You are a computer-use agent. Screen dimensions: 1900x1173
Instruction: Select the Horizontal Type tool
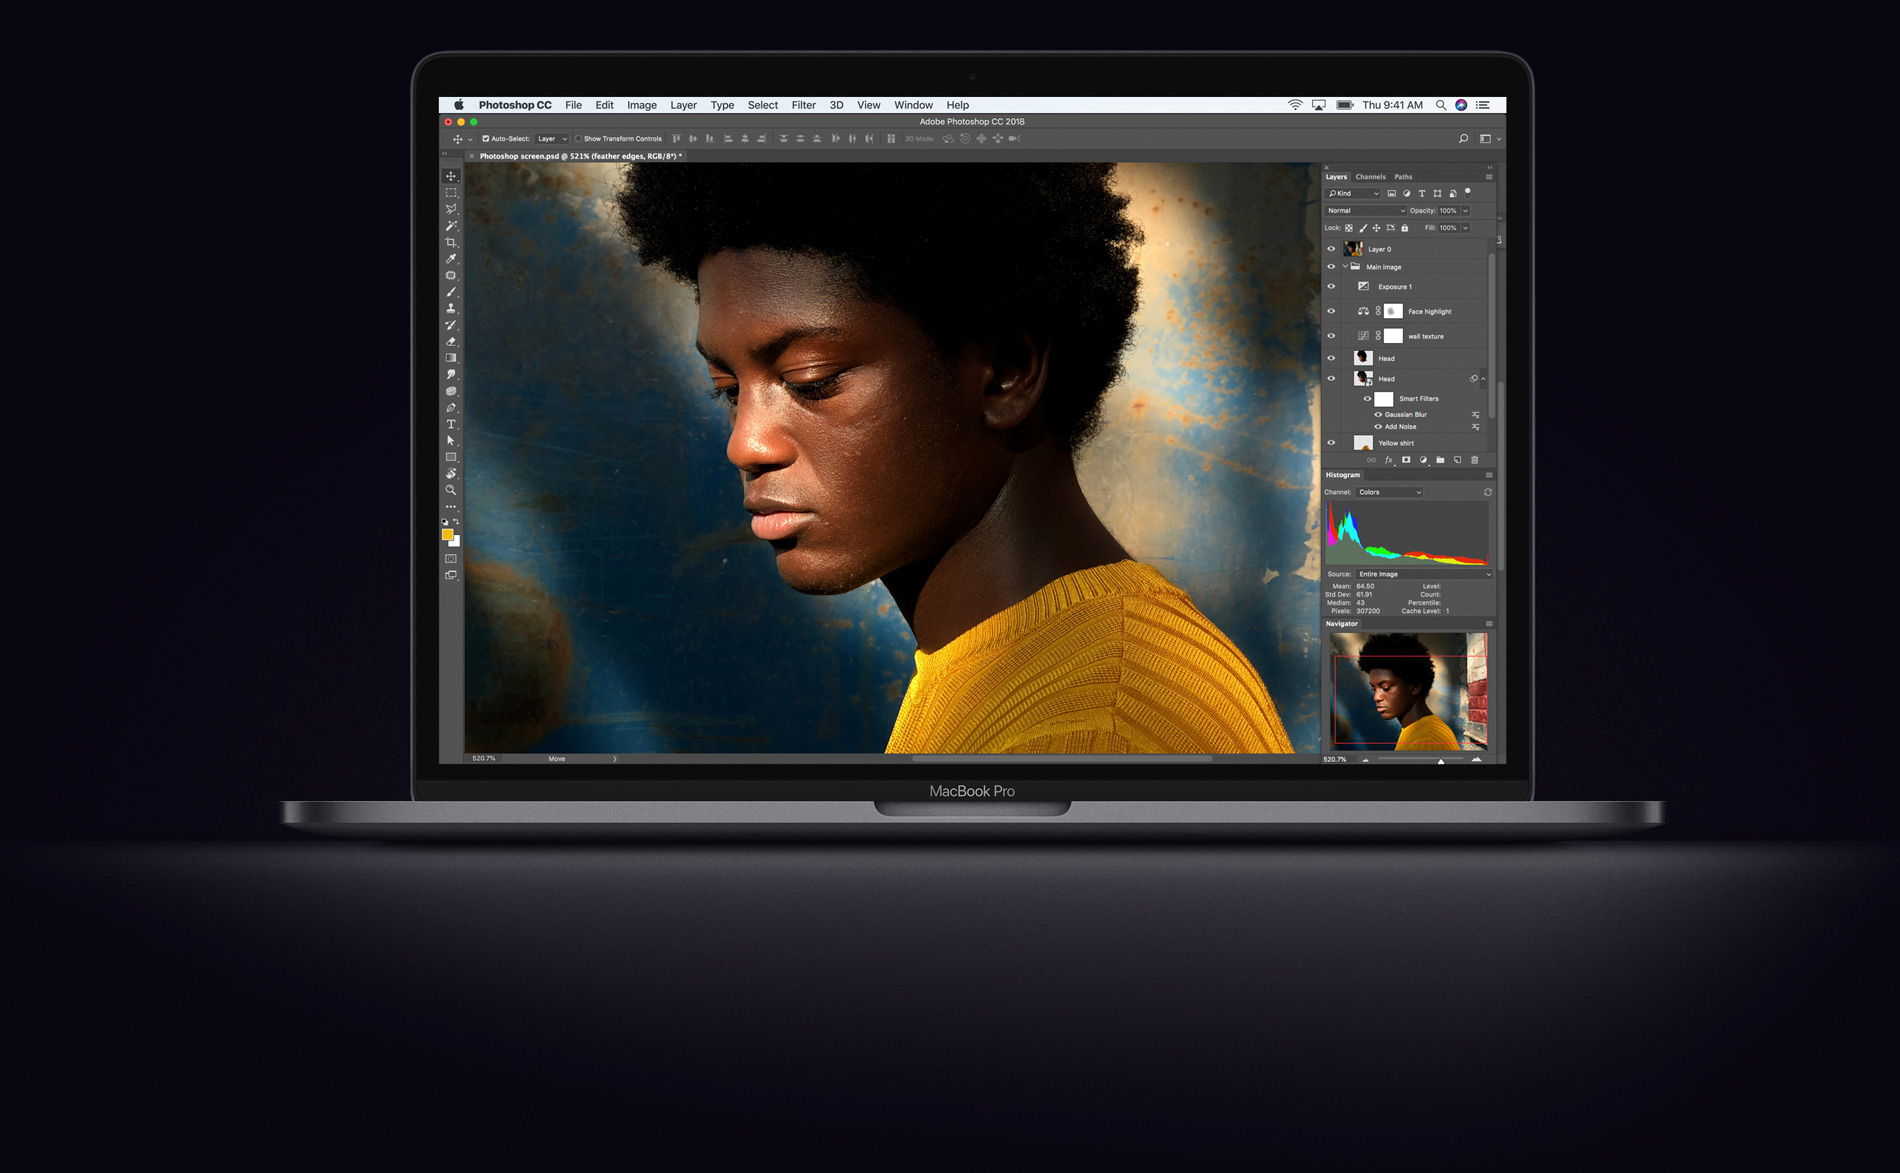(x=451, y=424)
